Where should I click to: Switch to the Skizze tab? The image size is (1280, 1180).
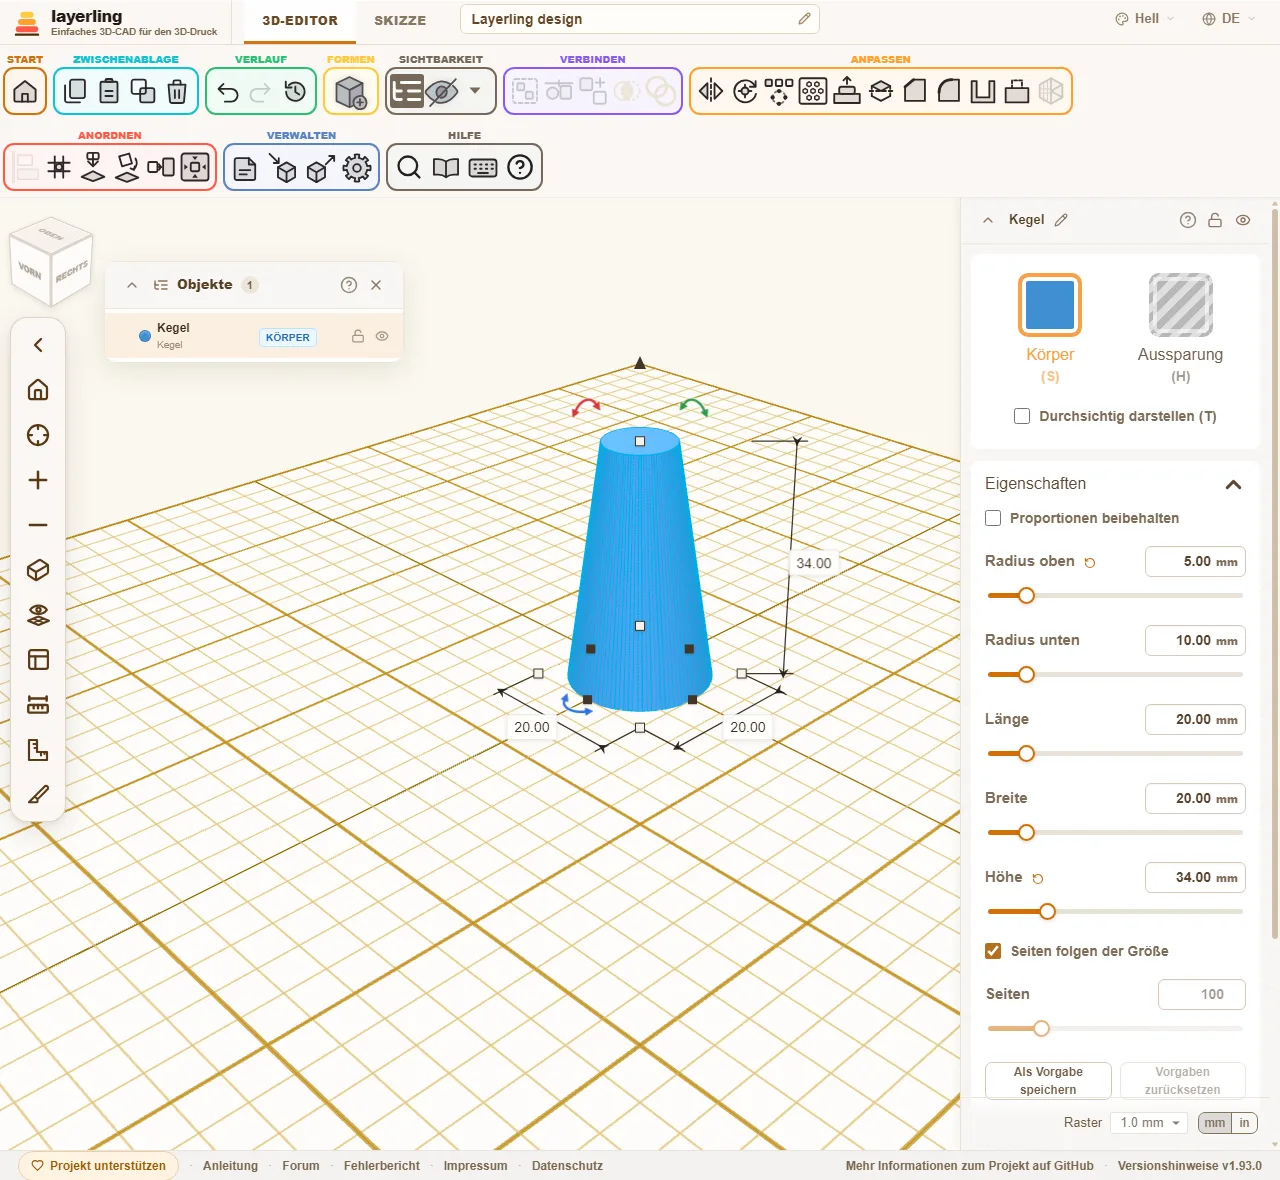tap(400, 20)
